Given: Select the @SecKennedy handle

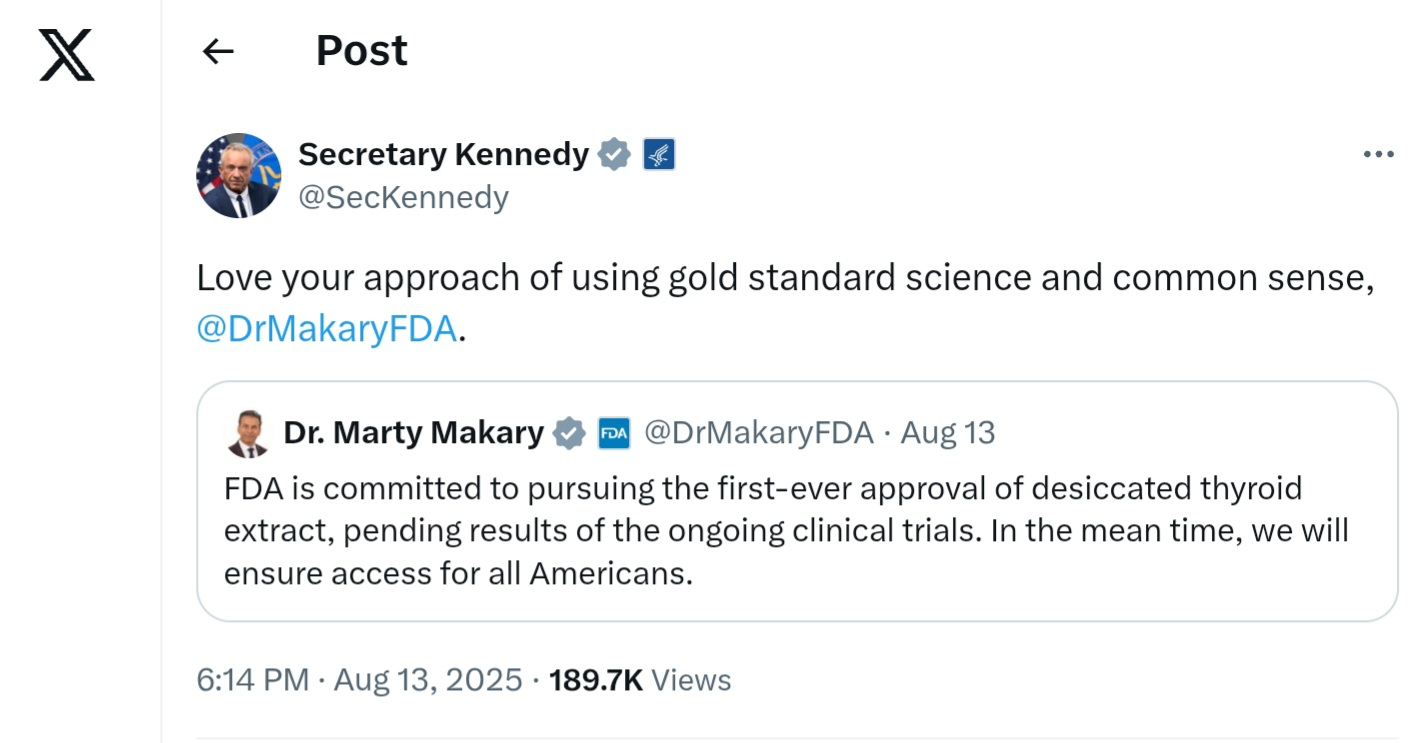Looking at the screenshot, I should click(403, 197).
